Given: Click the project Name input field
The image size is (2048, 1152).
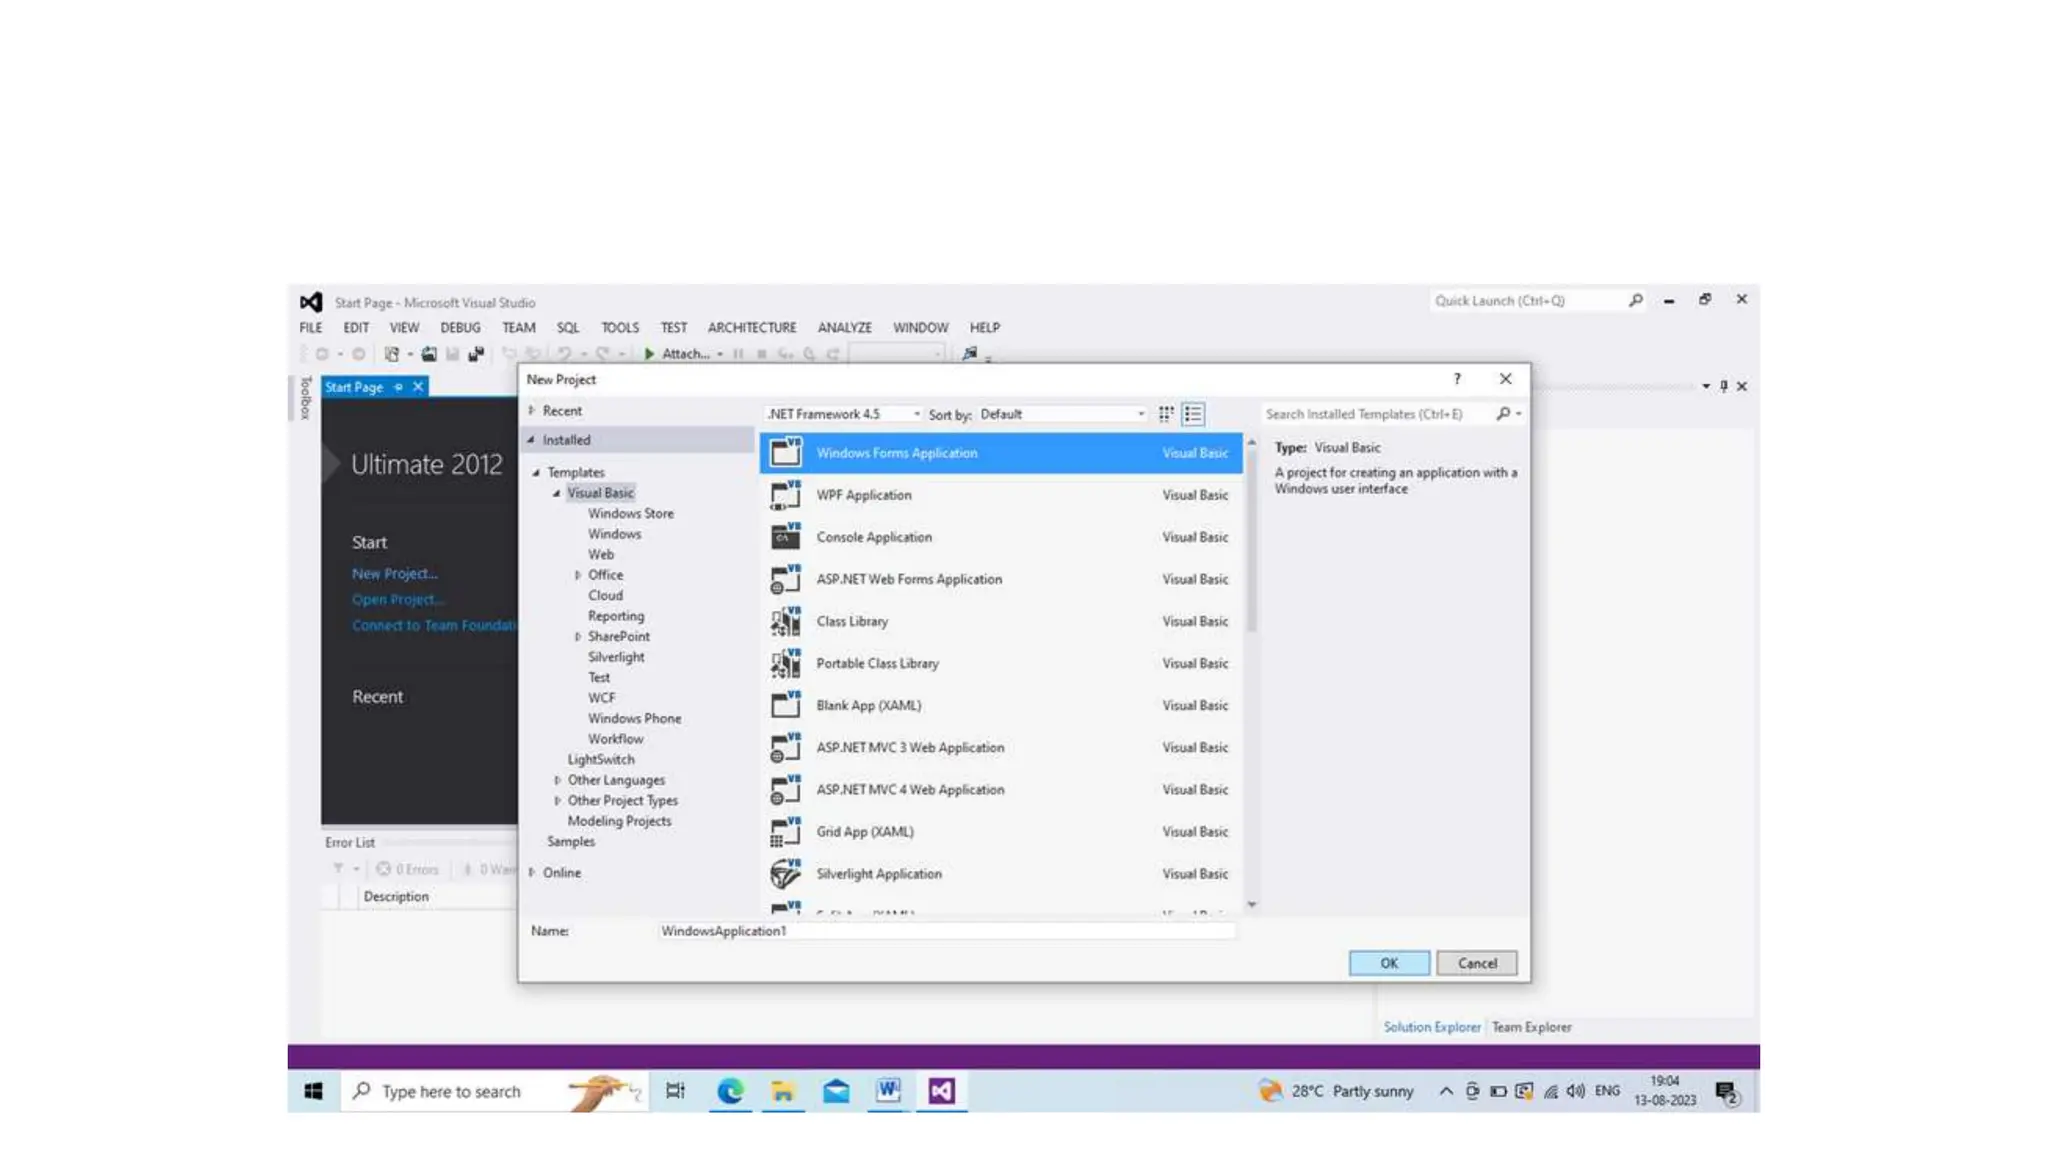Looking at the screenshot, I should [x=945, y=931].
